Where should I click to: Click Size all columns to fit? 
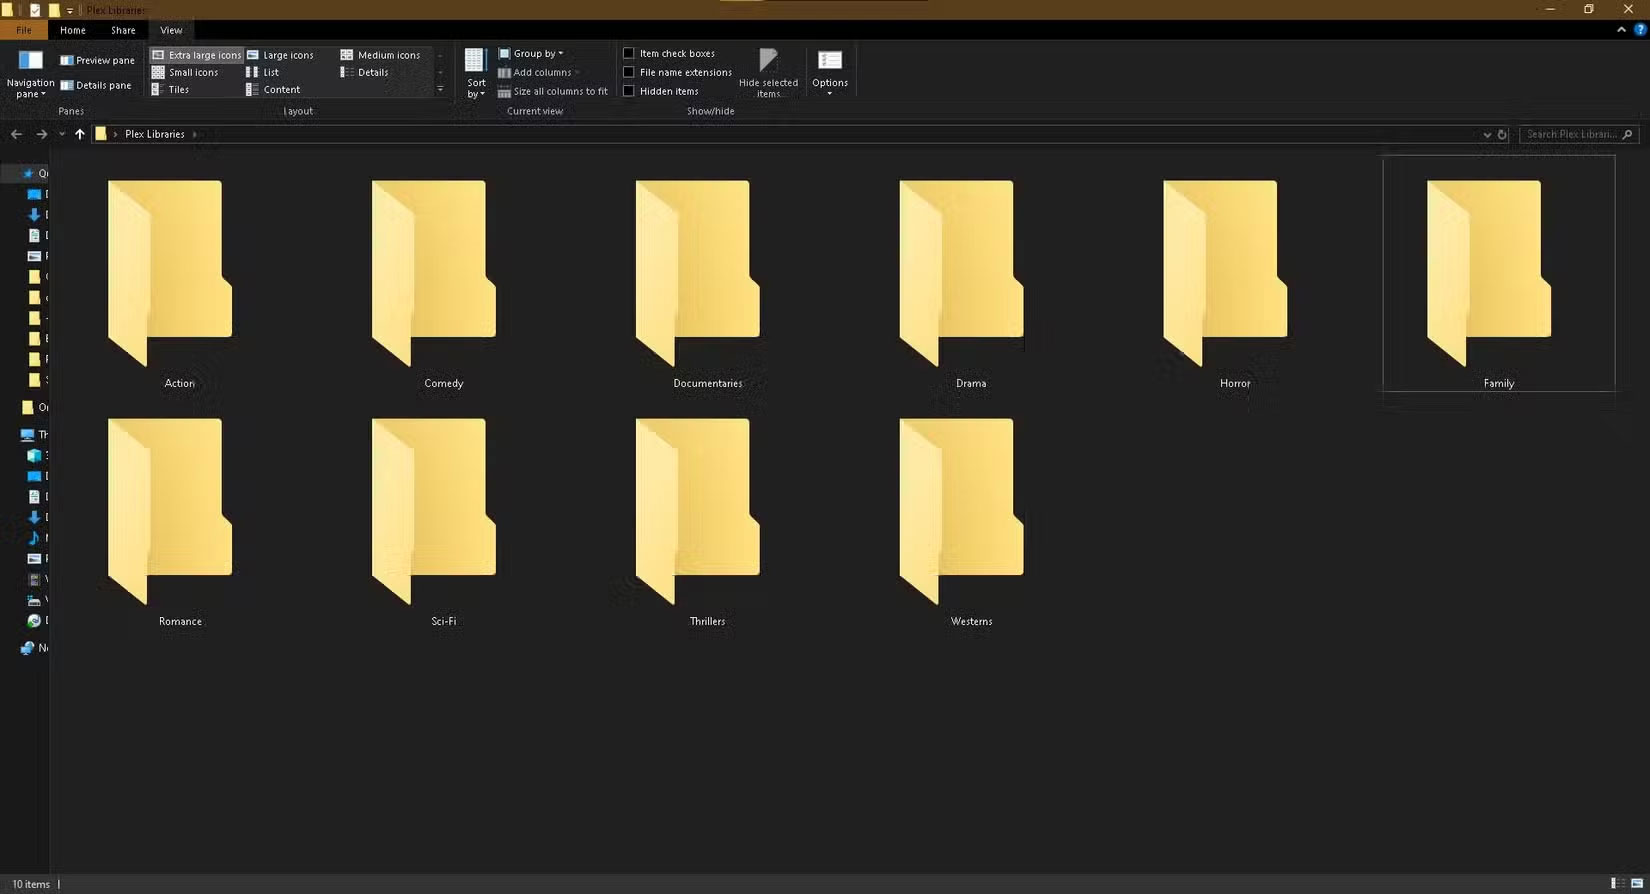(553, 91)
